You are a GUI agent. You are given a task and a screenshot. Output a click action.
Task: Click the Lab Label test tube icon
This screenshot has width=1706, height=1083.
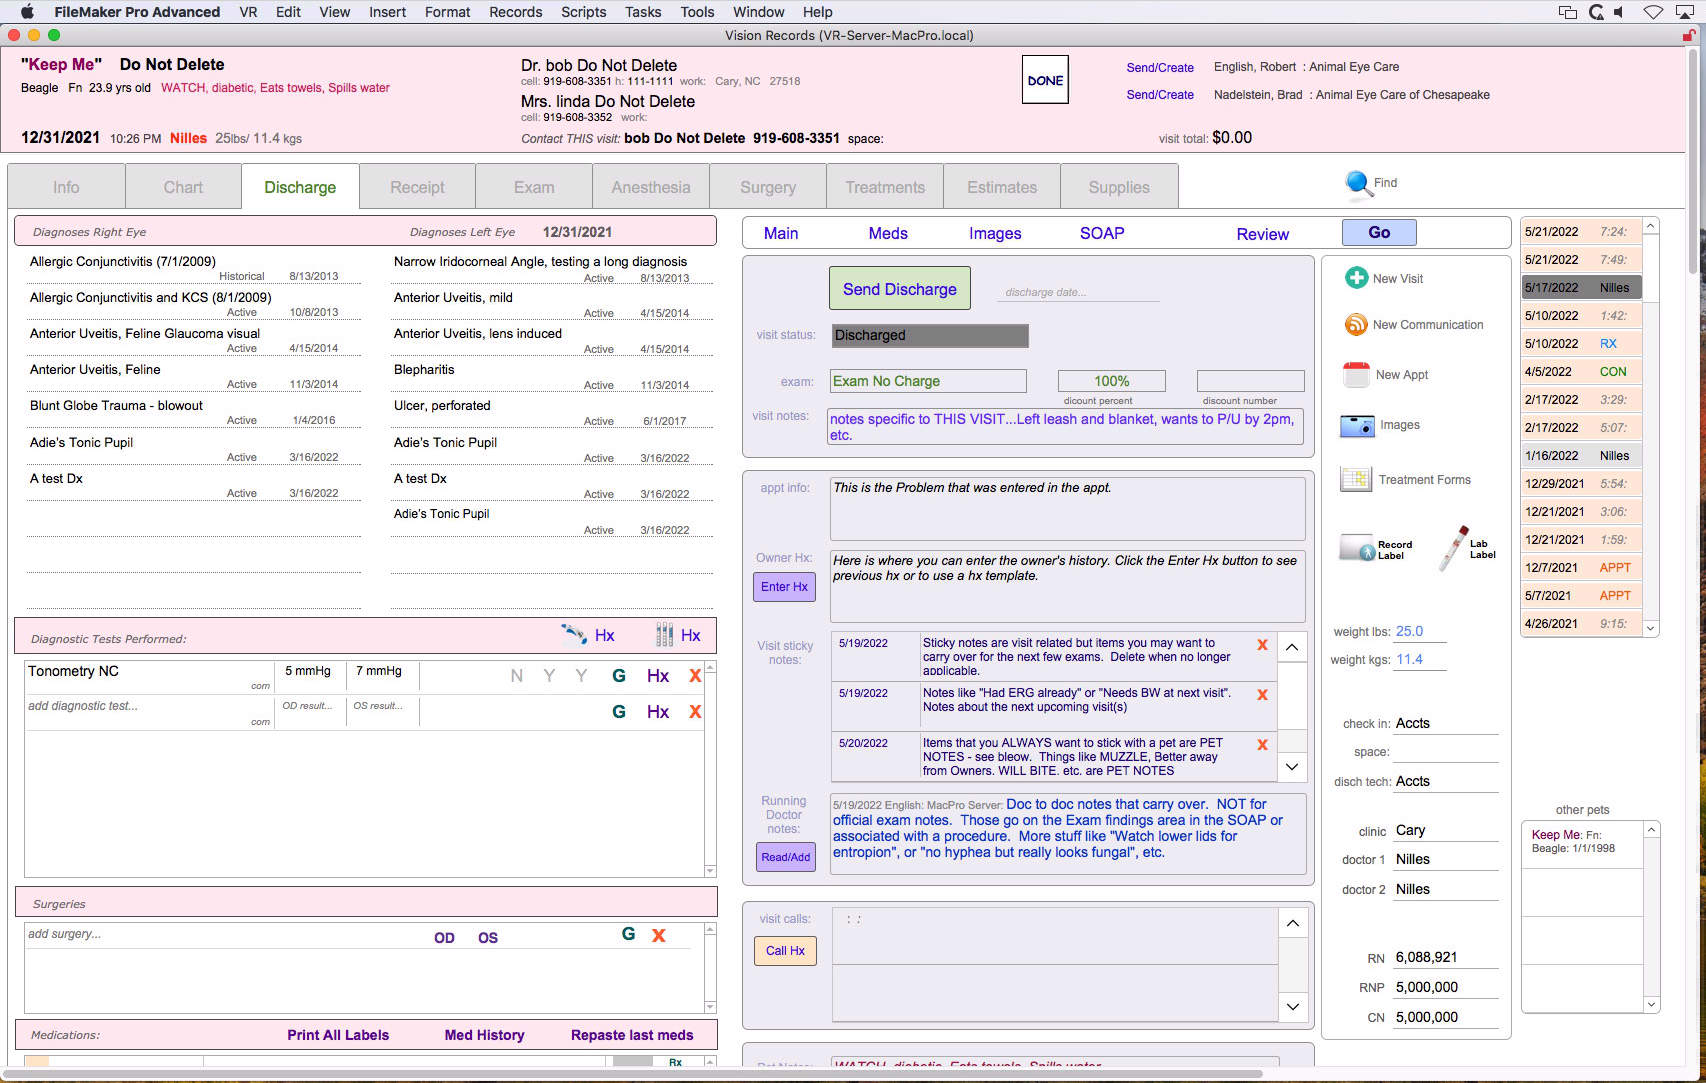pyautogui.click(x=1453, y=548)
